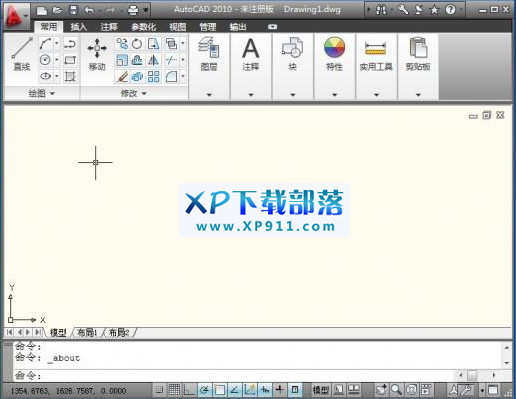
Task: Open the Annotate (注释) ribbon tab
Action: pos(109,27)
